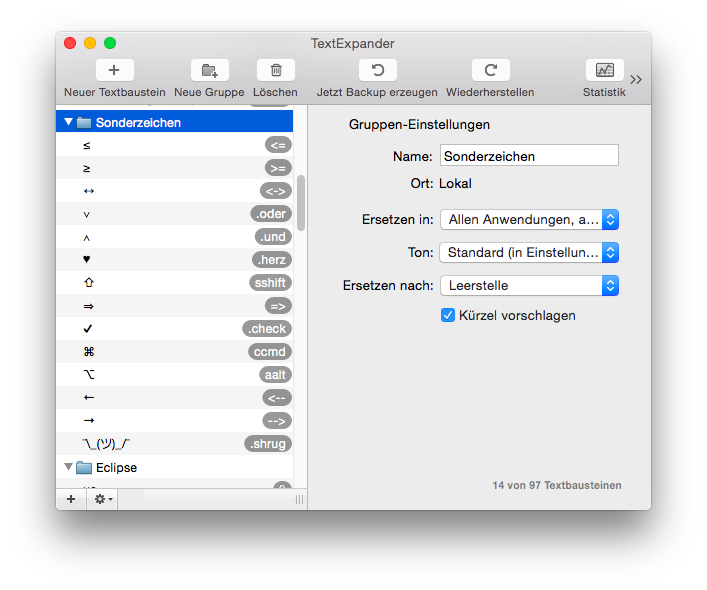The height and width of the screenshot is (590, 707).
Task: Select the ⇒ double arrow snippet
Action: (174, 306)
